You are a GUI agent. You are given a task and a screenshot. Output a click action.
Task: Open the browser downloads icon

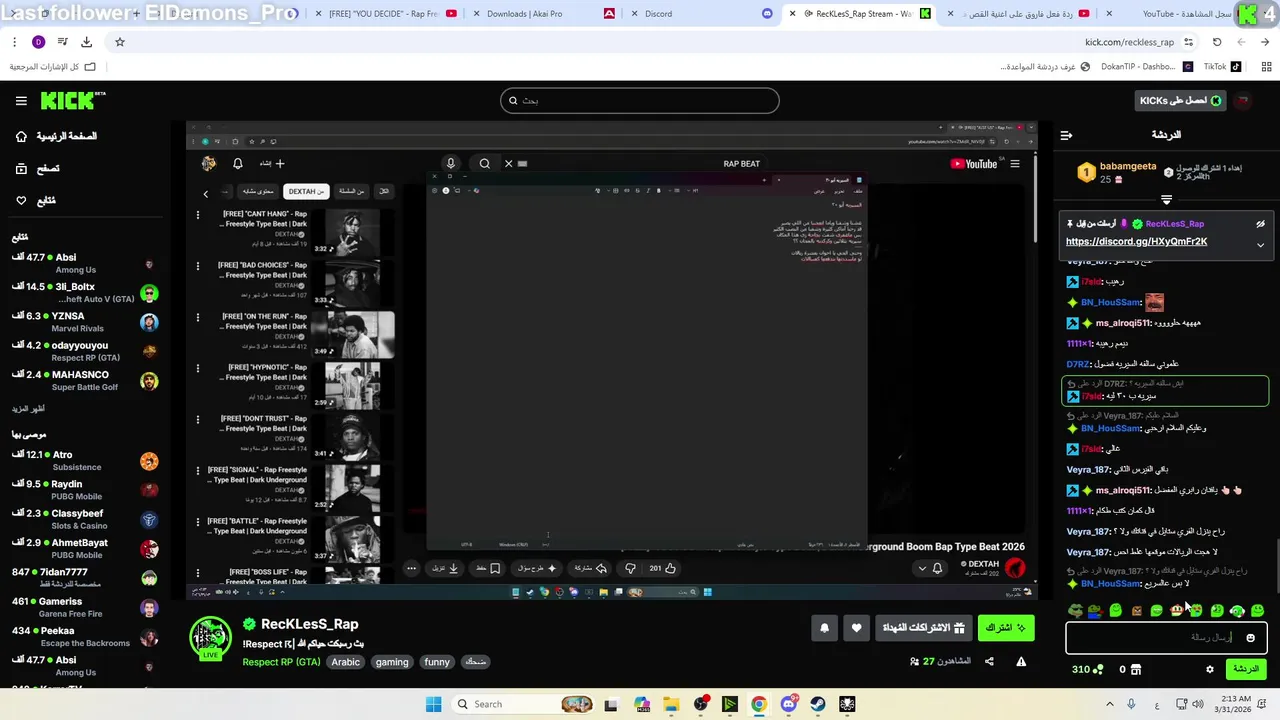(x=87, y=42)
